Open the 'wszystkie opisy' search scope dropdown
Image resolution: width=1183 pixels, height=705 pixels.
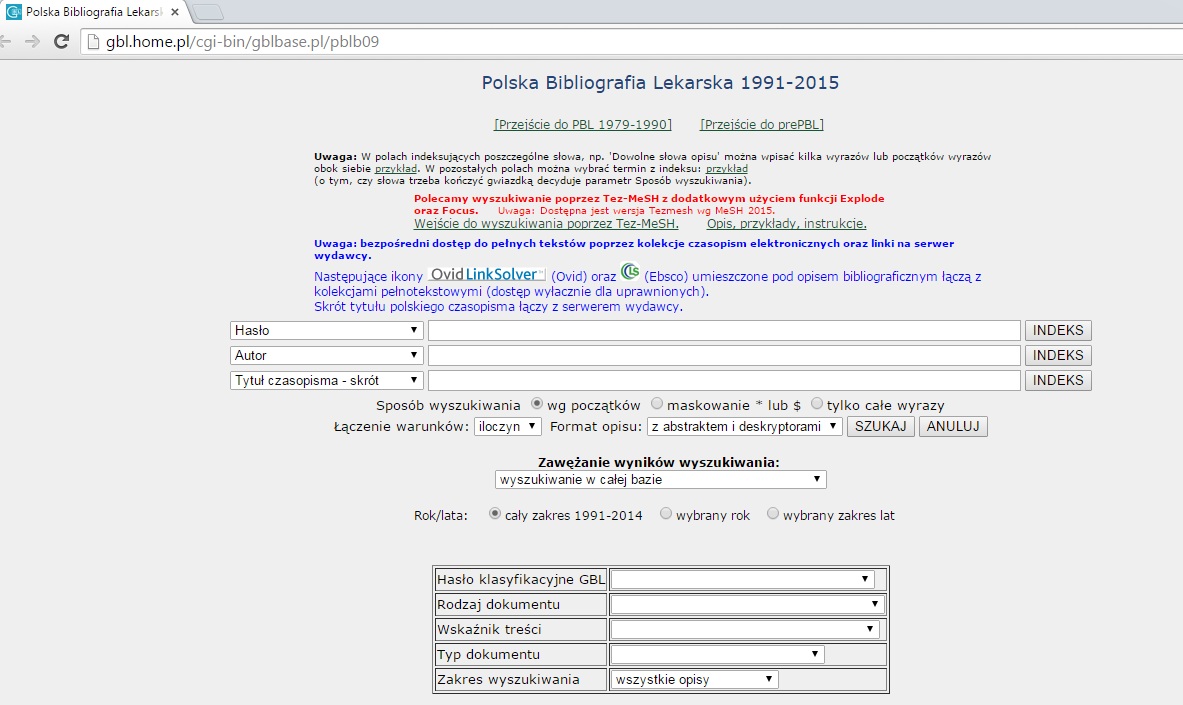tap(694, 679)
